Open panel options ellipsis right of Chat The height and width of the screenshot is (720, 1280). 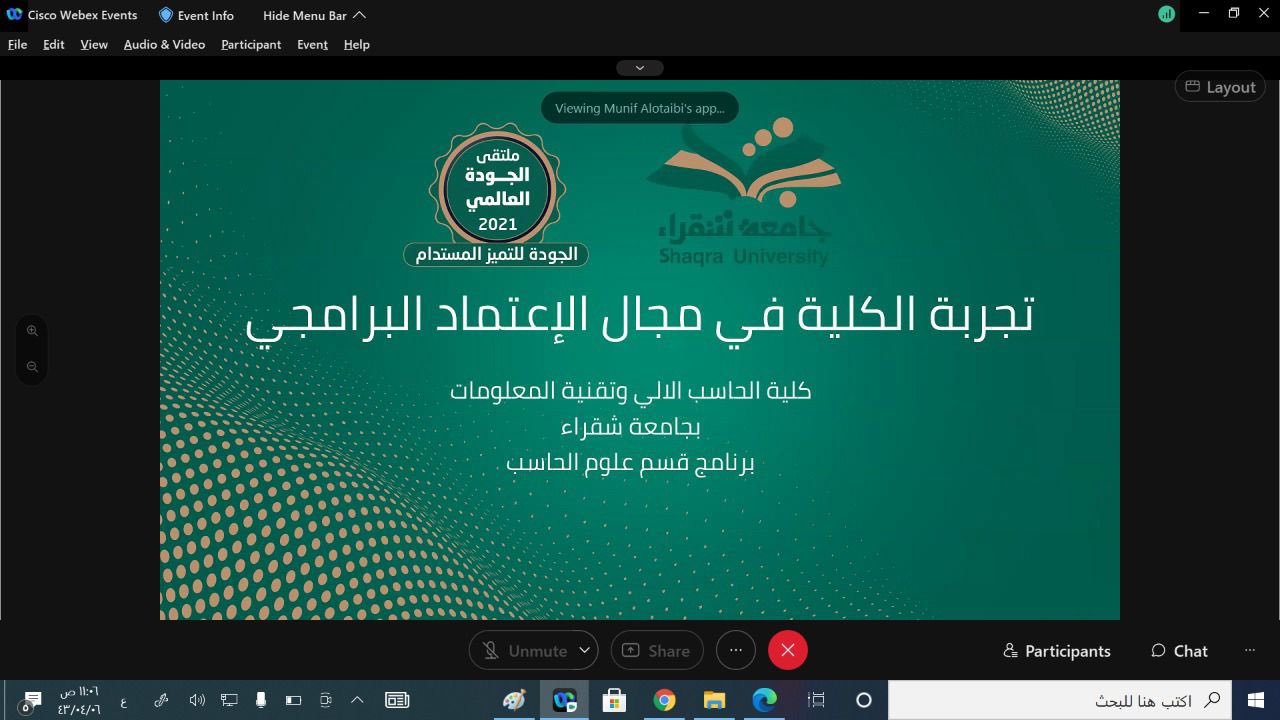click(1249, 650)
